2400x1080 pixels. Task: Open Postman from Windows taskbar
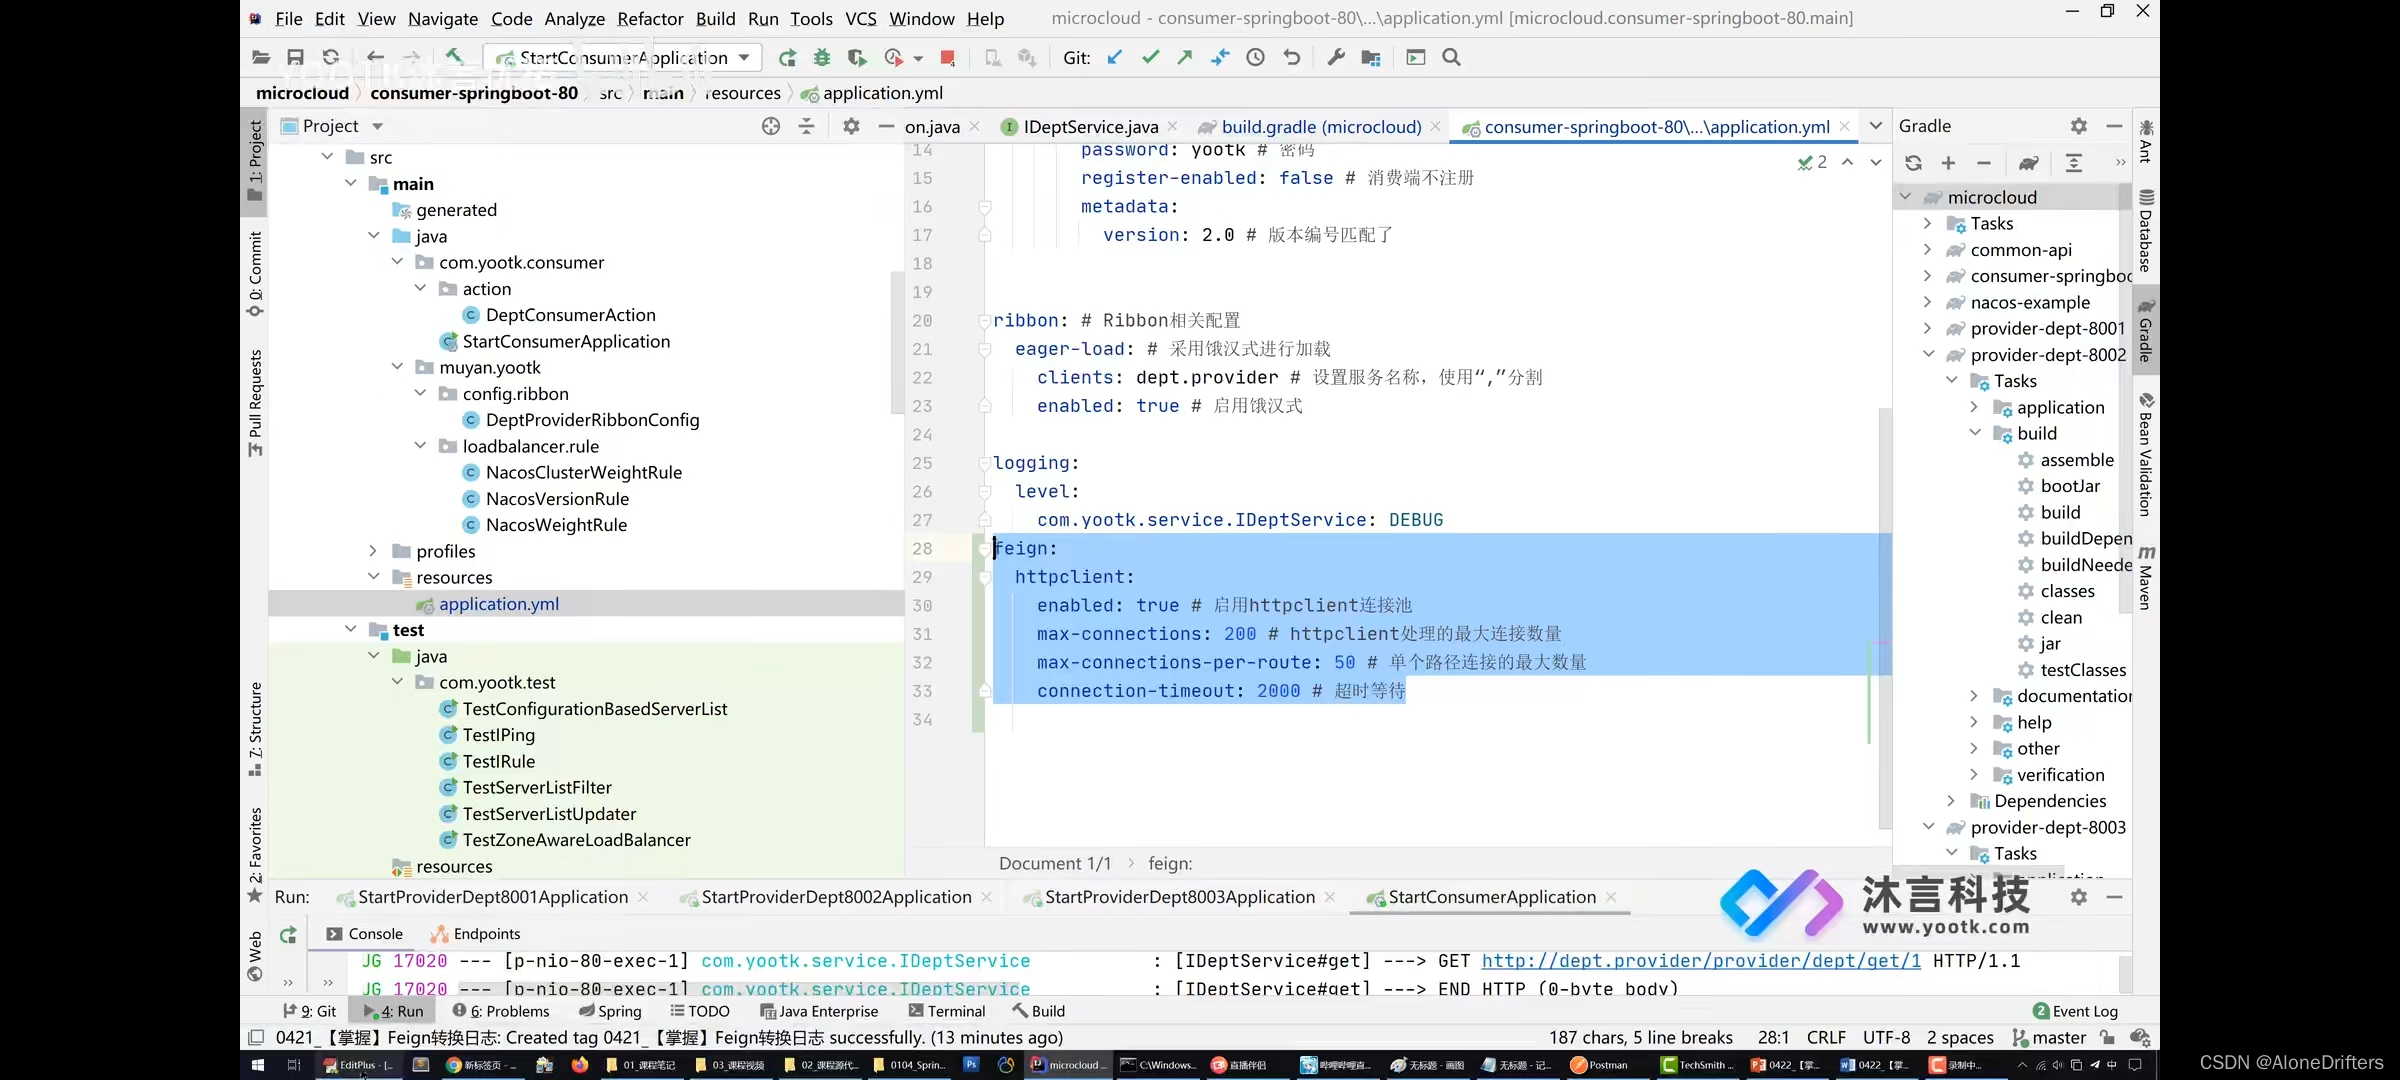[1600, 1065]
